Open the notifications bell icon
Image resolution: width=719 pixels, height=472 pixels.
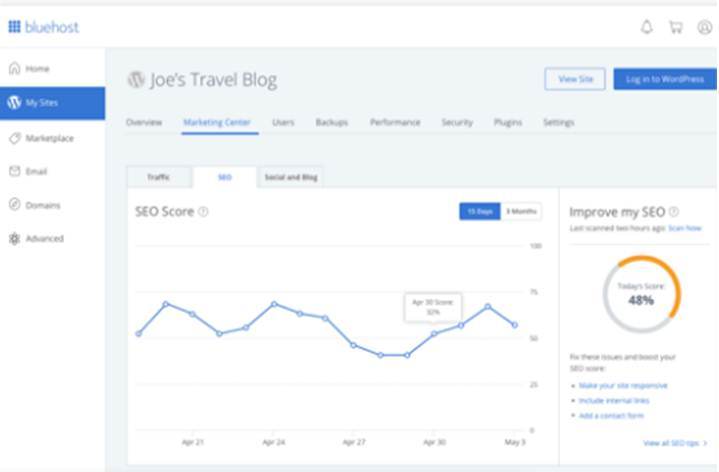click(x=647, y=27)
